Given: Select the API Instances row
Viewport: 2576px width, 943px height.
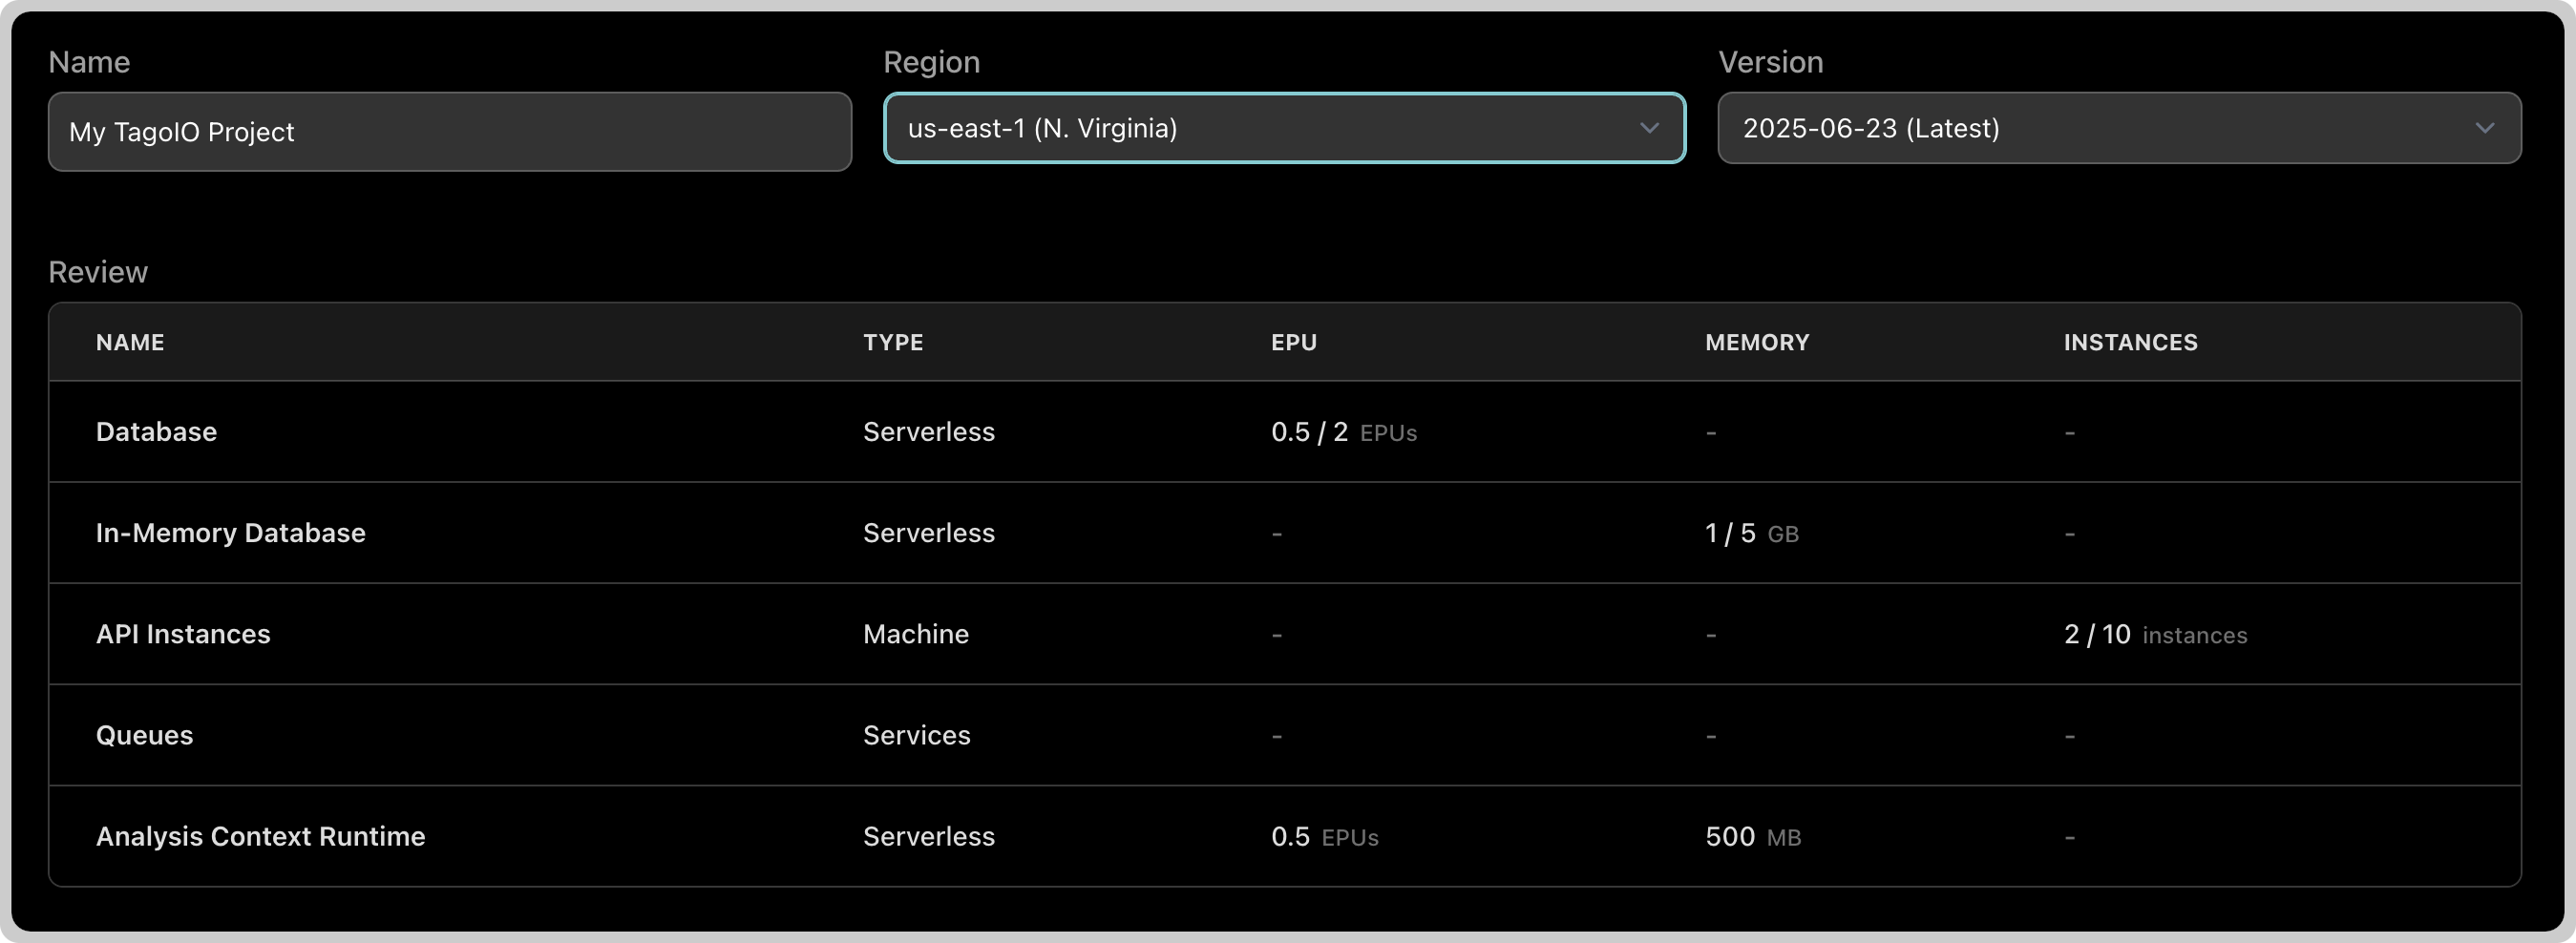Looking at the screenshot, I should coord(1285,634).
